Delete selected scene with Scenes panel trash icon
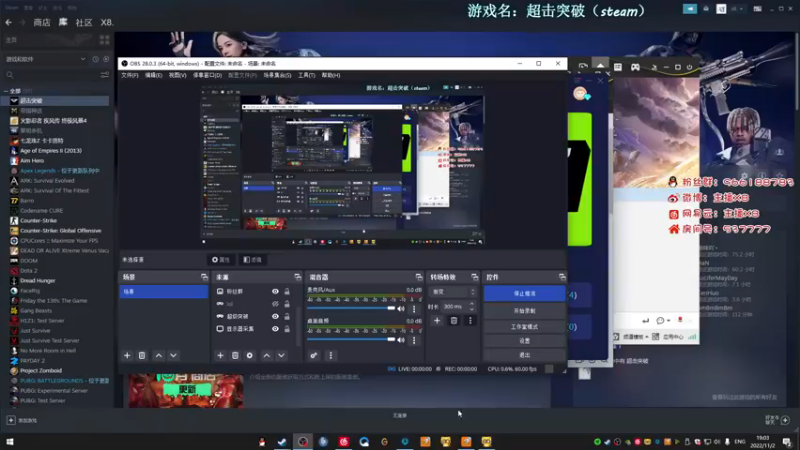 click(x=142, y=355)
